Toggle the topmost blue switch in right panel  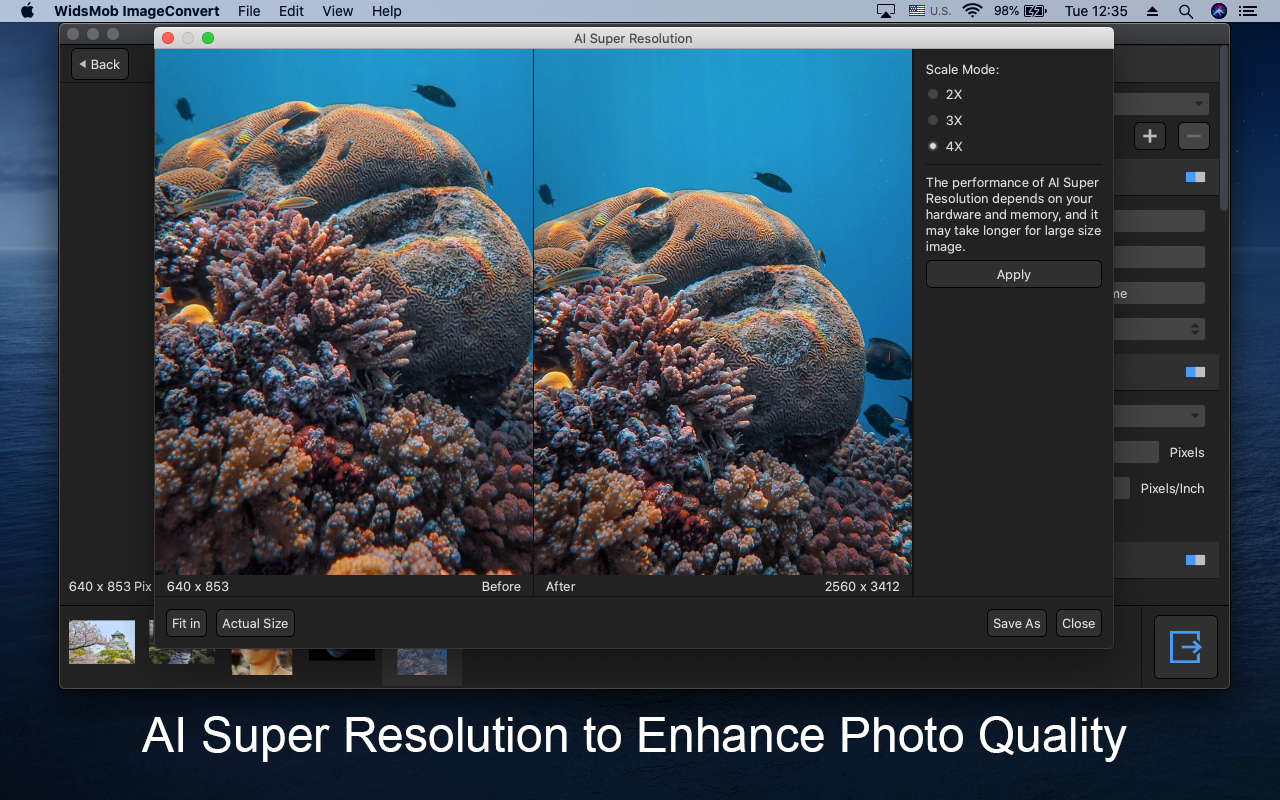click(1195, 177)
